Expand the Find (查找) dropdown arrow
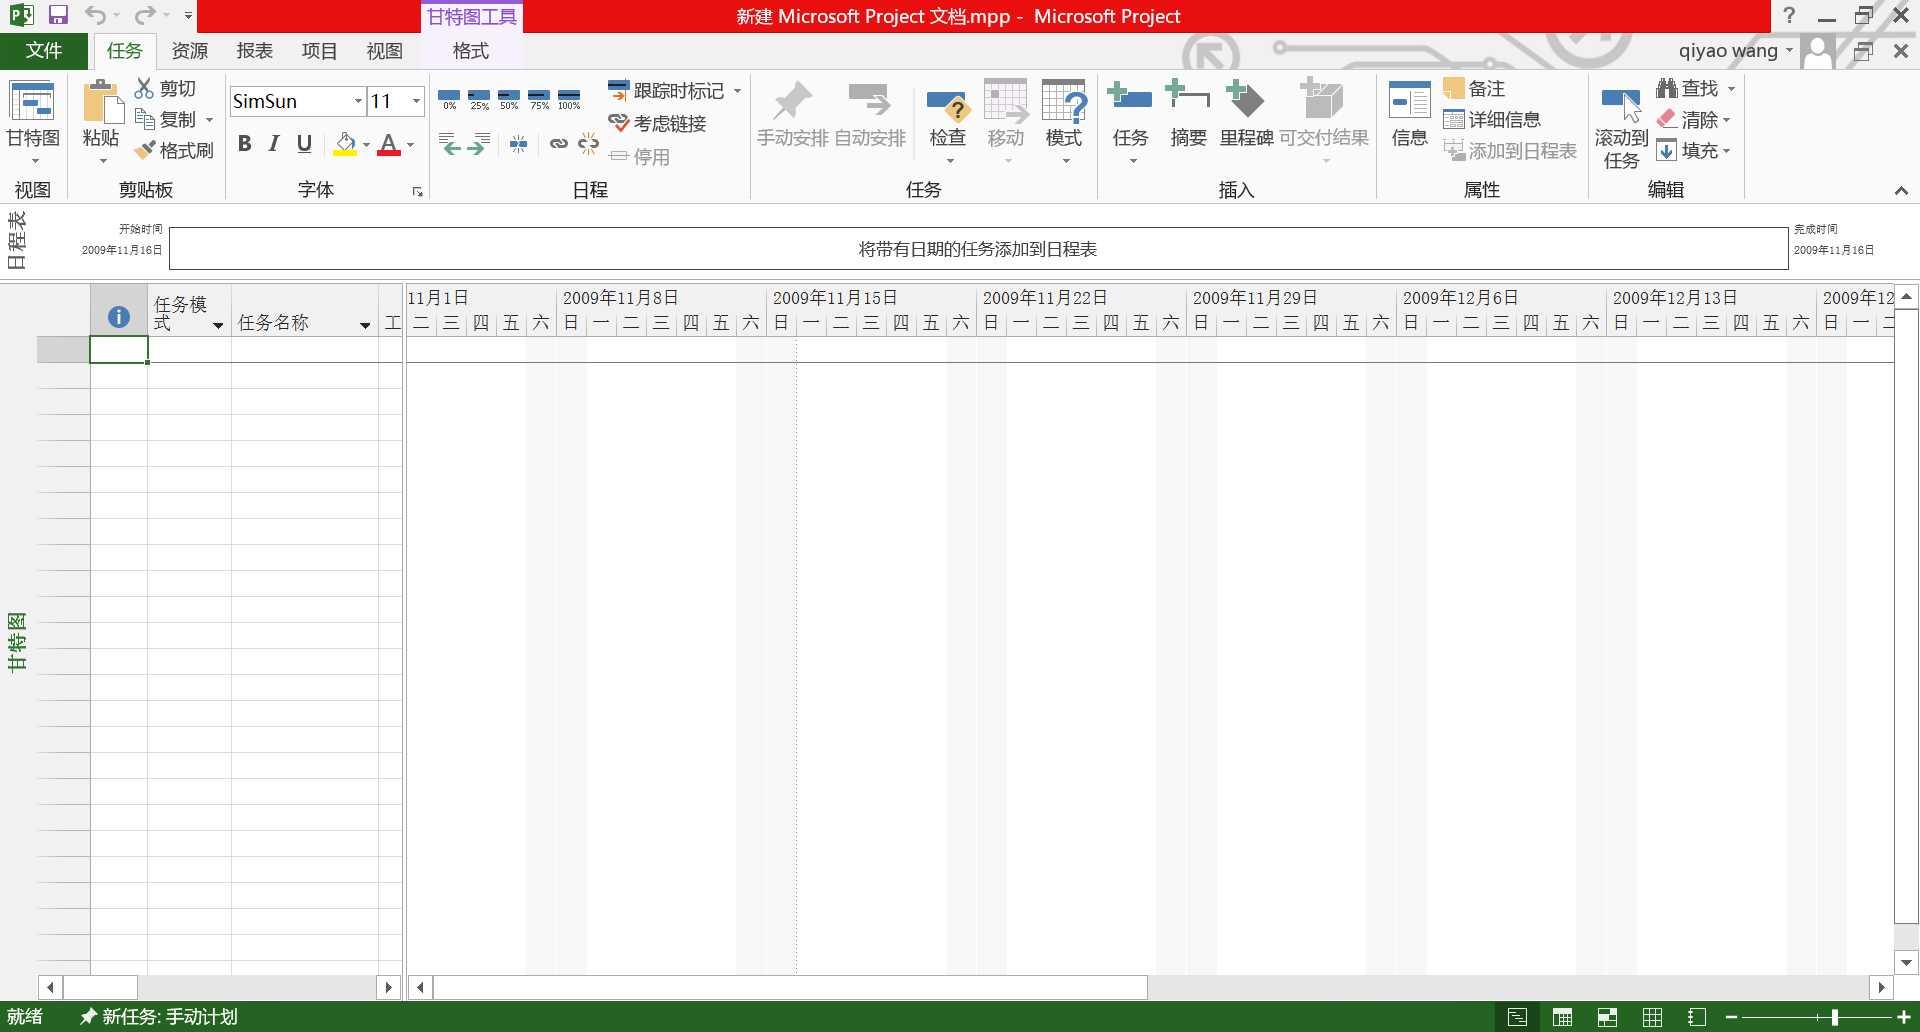This screenshot has width=1920, height=1032. click(x=1731, y=89)
